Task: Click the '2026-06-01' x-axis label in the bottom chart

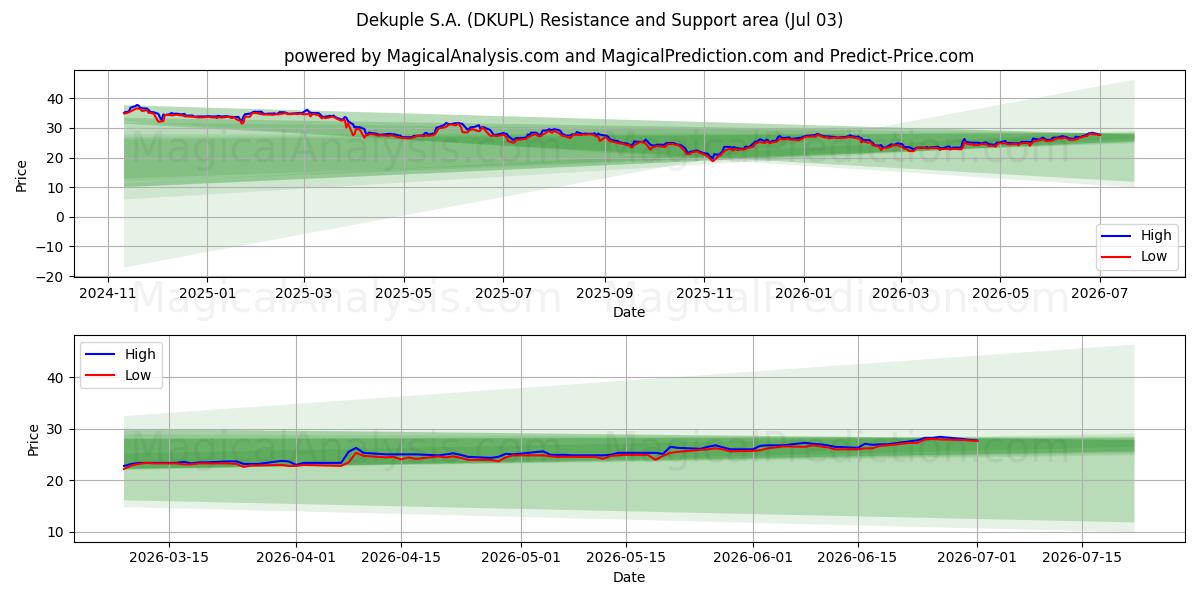Action: 753,559
